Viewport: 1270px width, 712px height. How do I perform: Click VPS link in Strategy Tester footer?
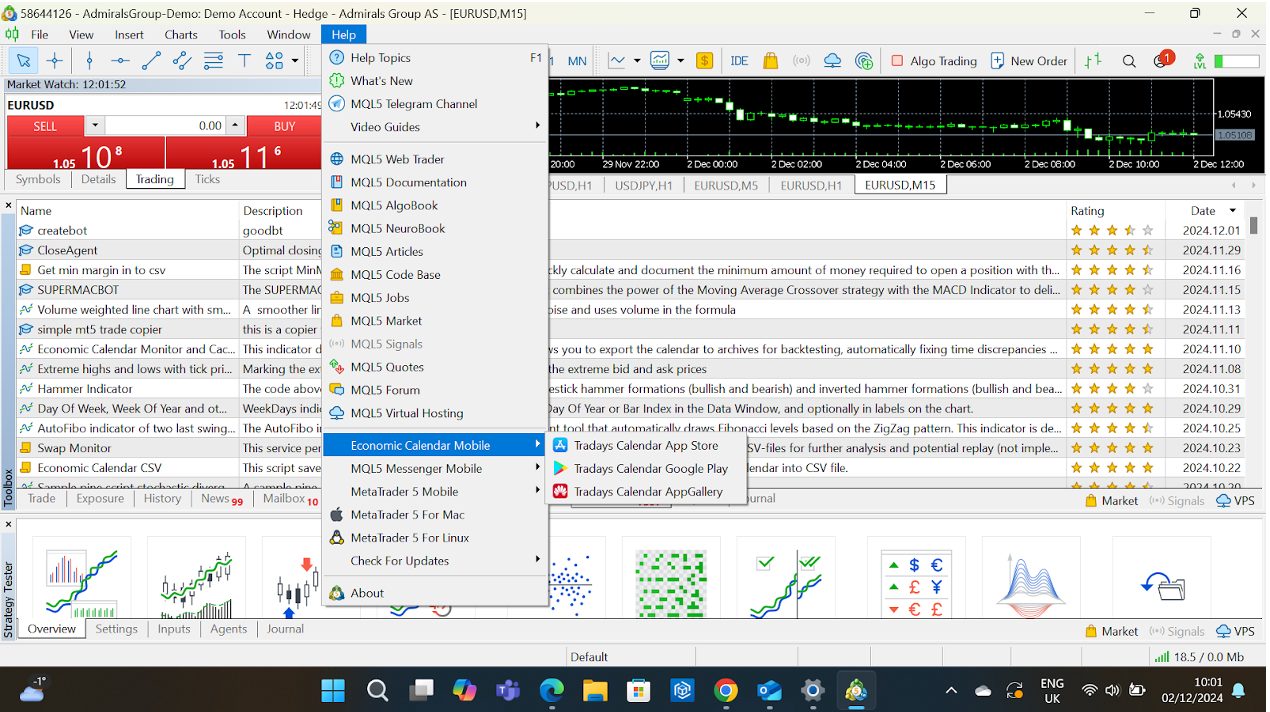pyautogui.click(x=1235, y=631)
